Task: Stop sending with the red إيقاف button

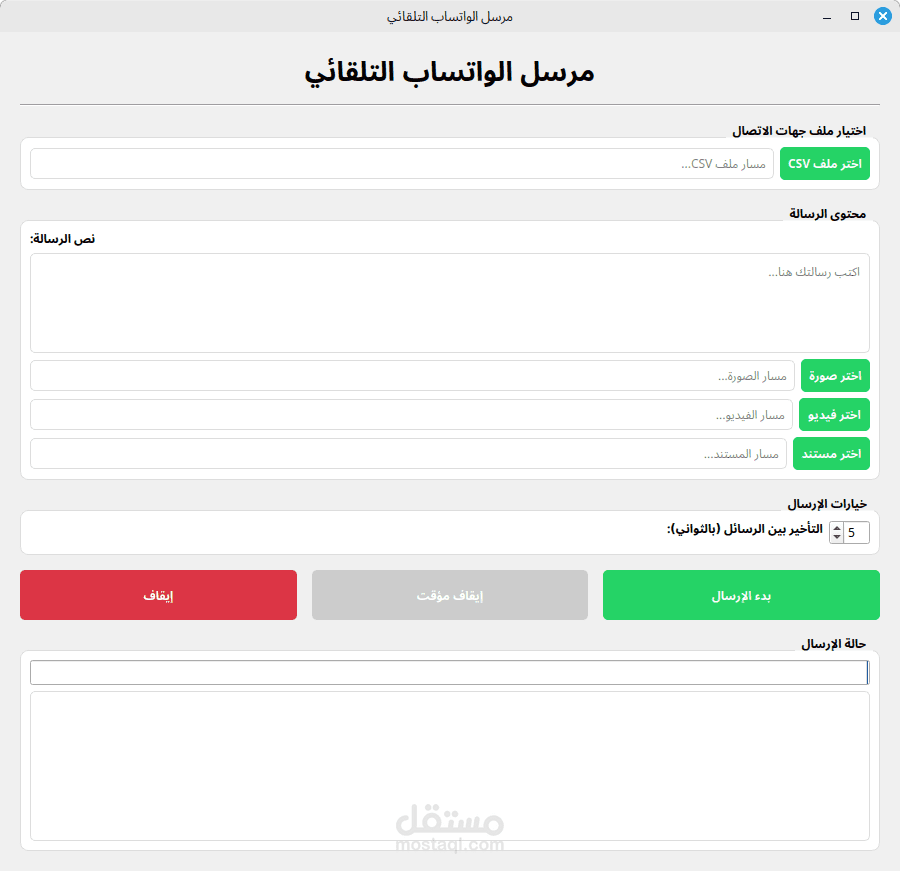Action: tap(158, 595)
